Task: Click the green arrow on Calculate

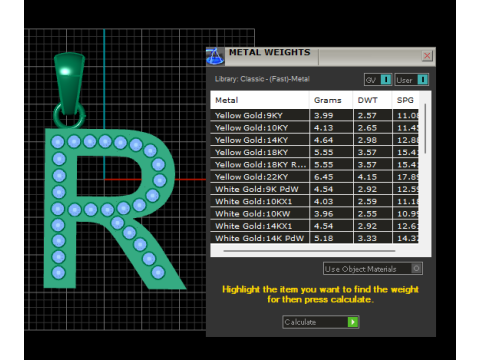Action: pos(353,322)
